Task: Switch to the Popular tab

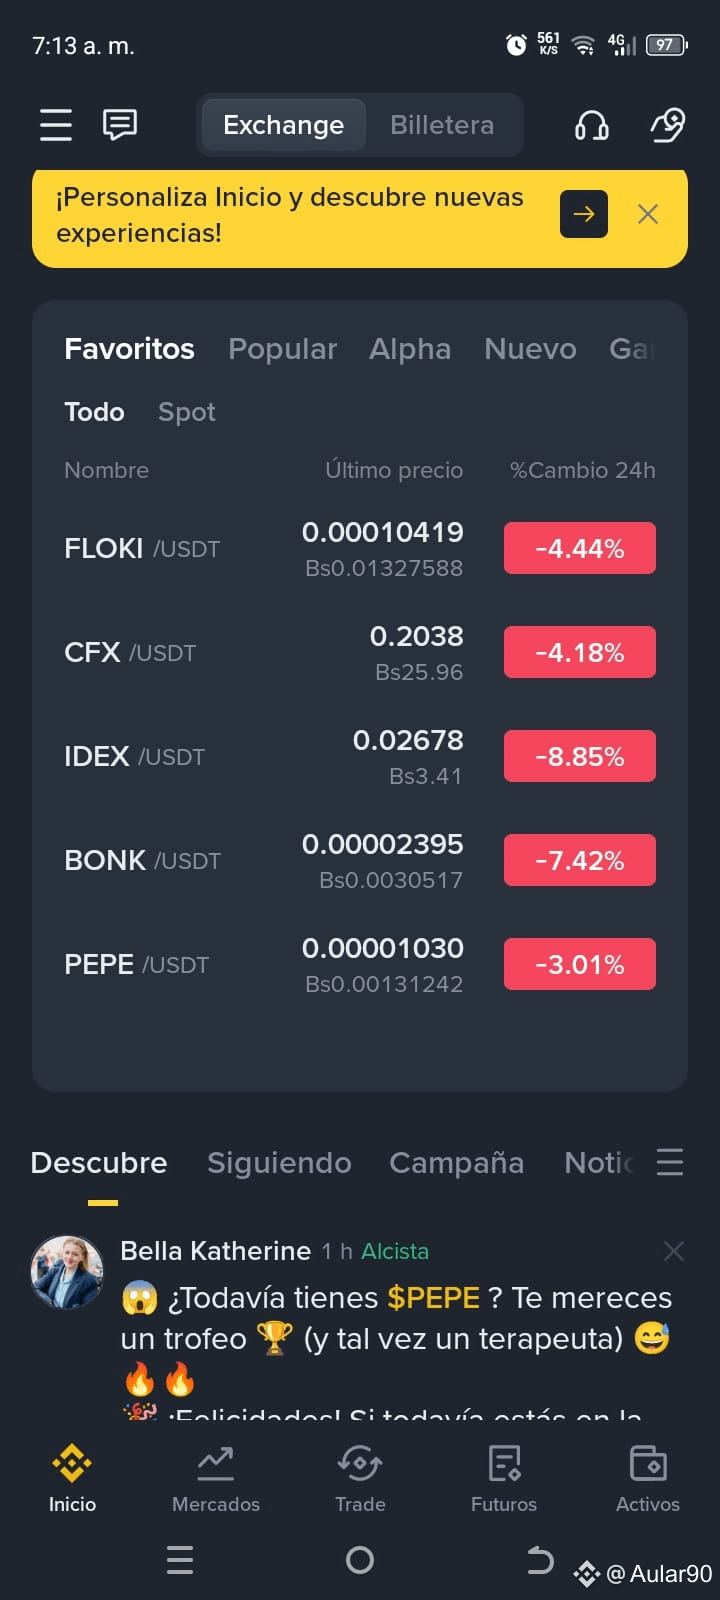Action: pos(282,349)
